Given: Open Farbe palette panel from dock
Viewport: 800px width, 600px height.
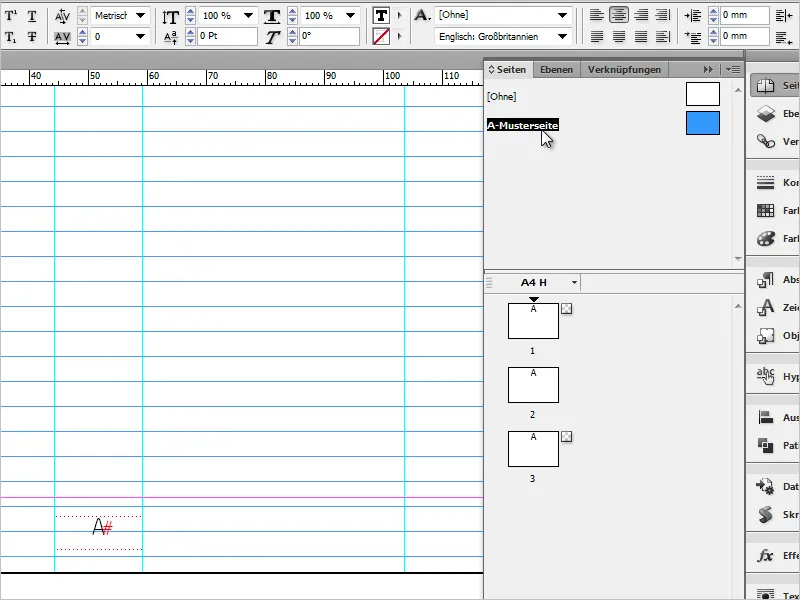Looking at the screenshot, I should (776, 238).
